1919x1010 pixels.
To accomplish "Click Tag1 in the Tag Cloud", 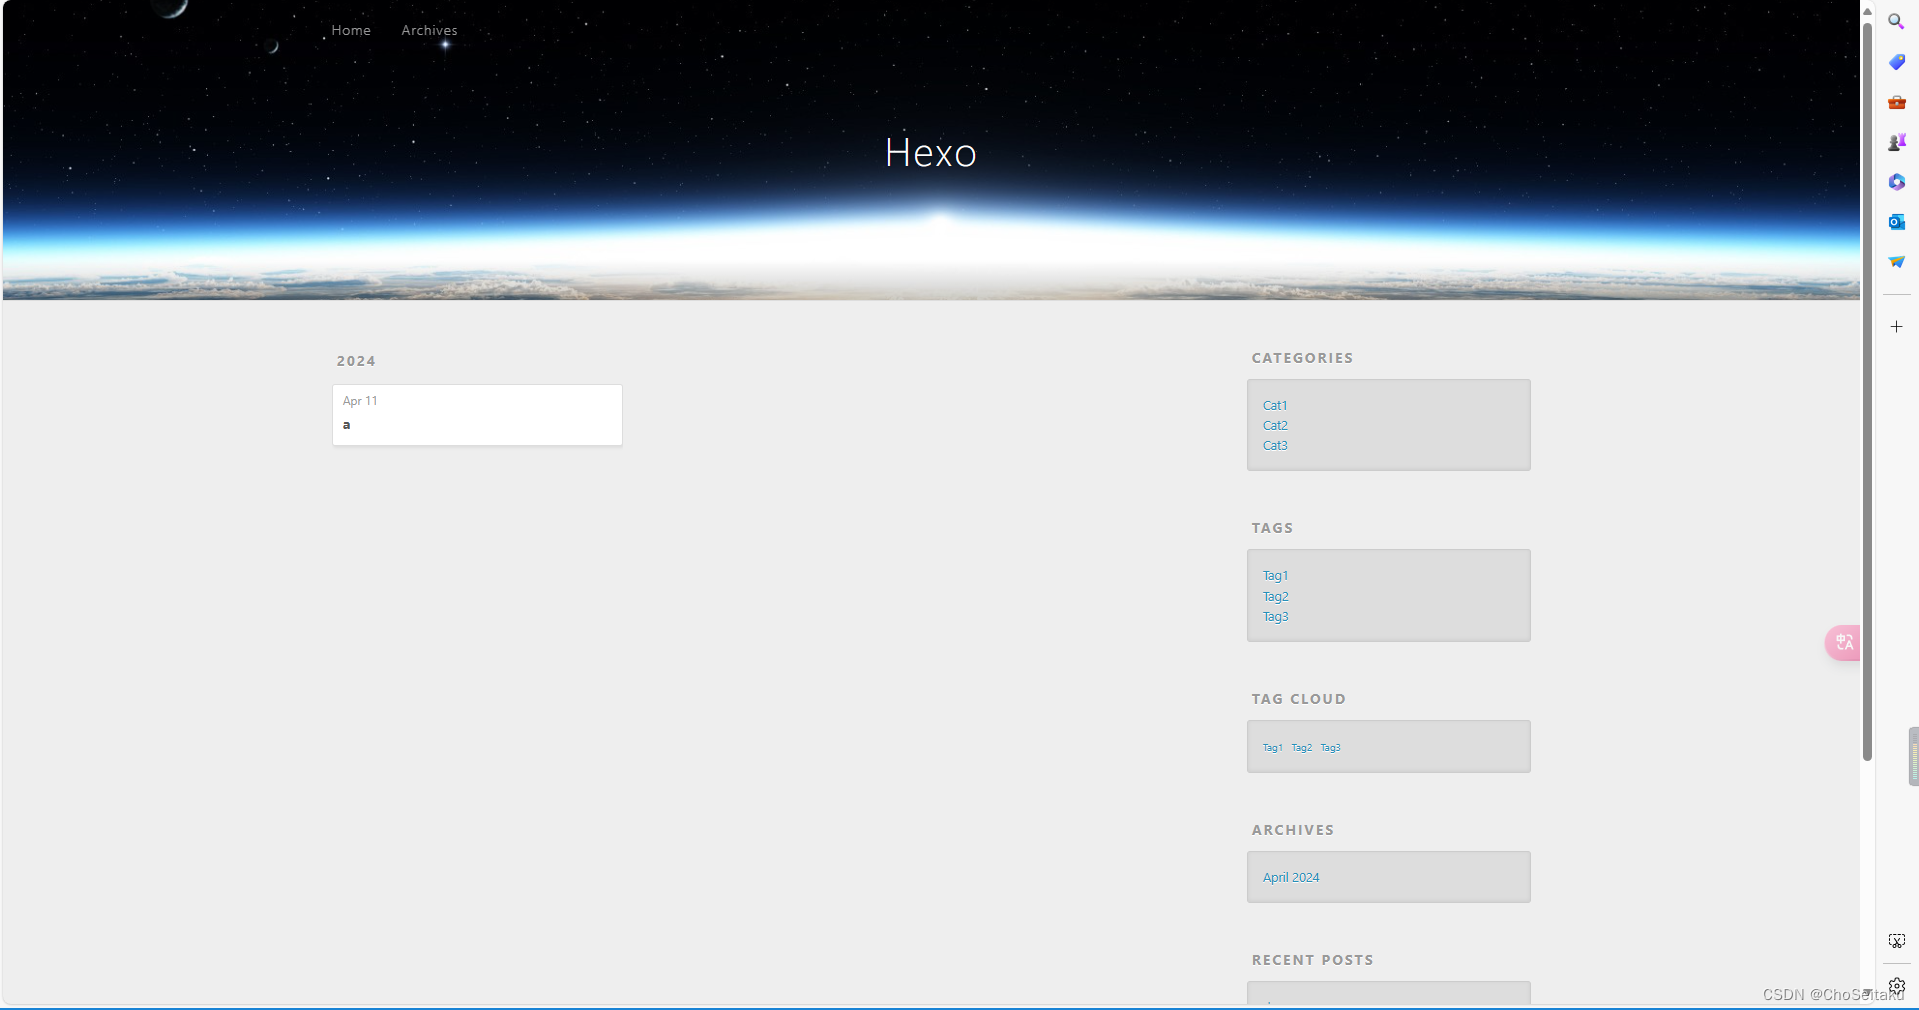I will (x=1272, y=747).
